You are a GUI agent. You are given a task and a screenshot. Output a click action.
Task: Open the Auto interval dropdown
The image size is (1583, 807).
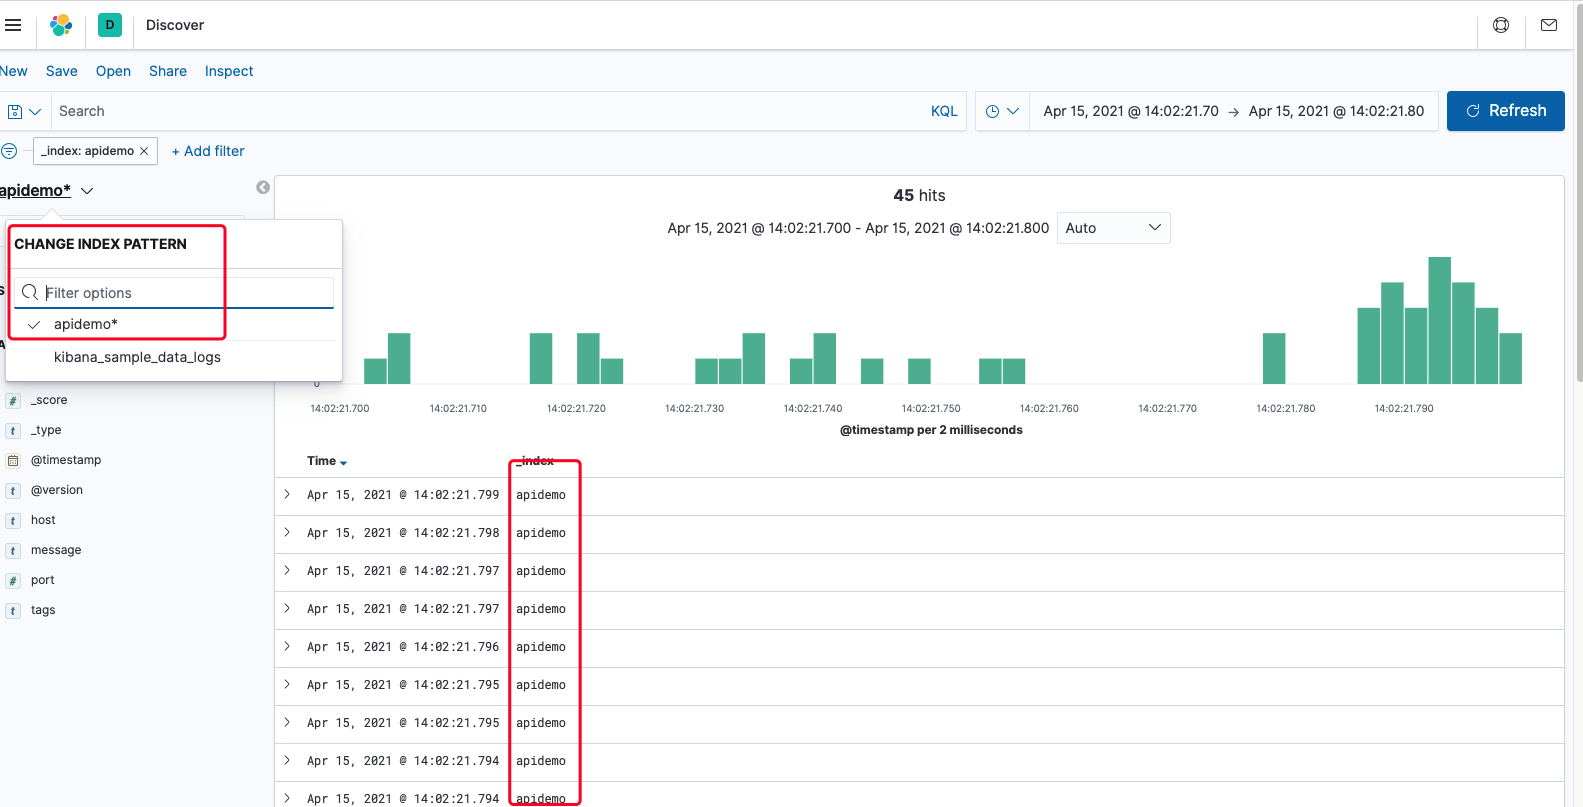click(1113, 228)
